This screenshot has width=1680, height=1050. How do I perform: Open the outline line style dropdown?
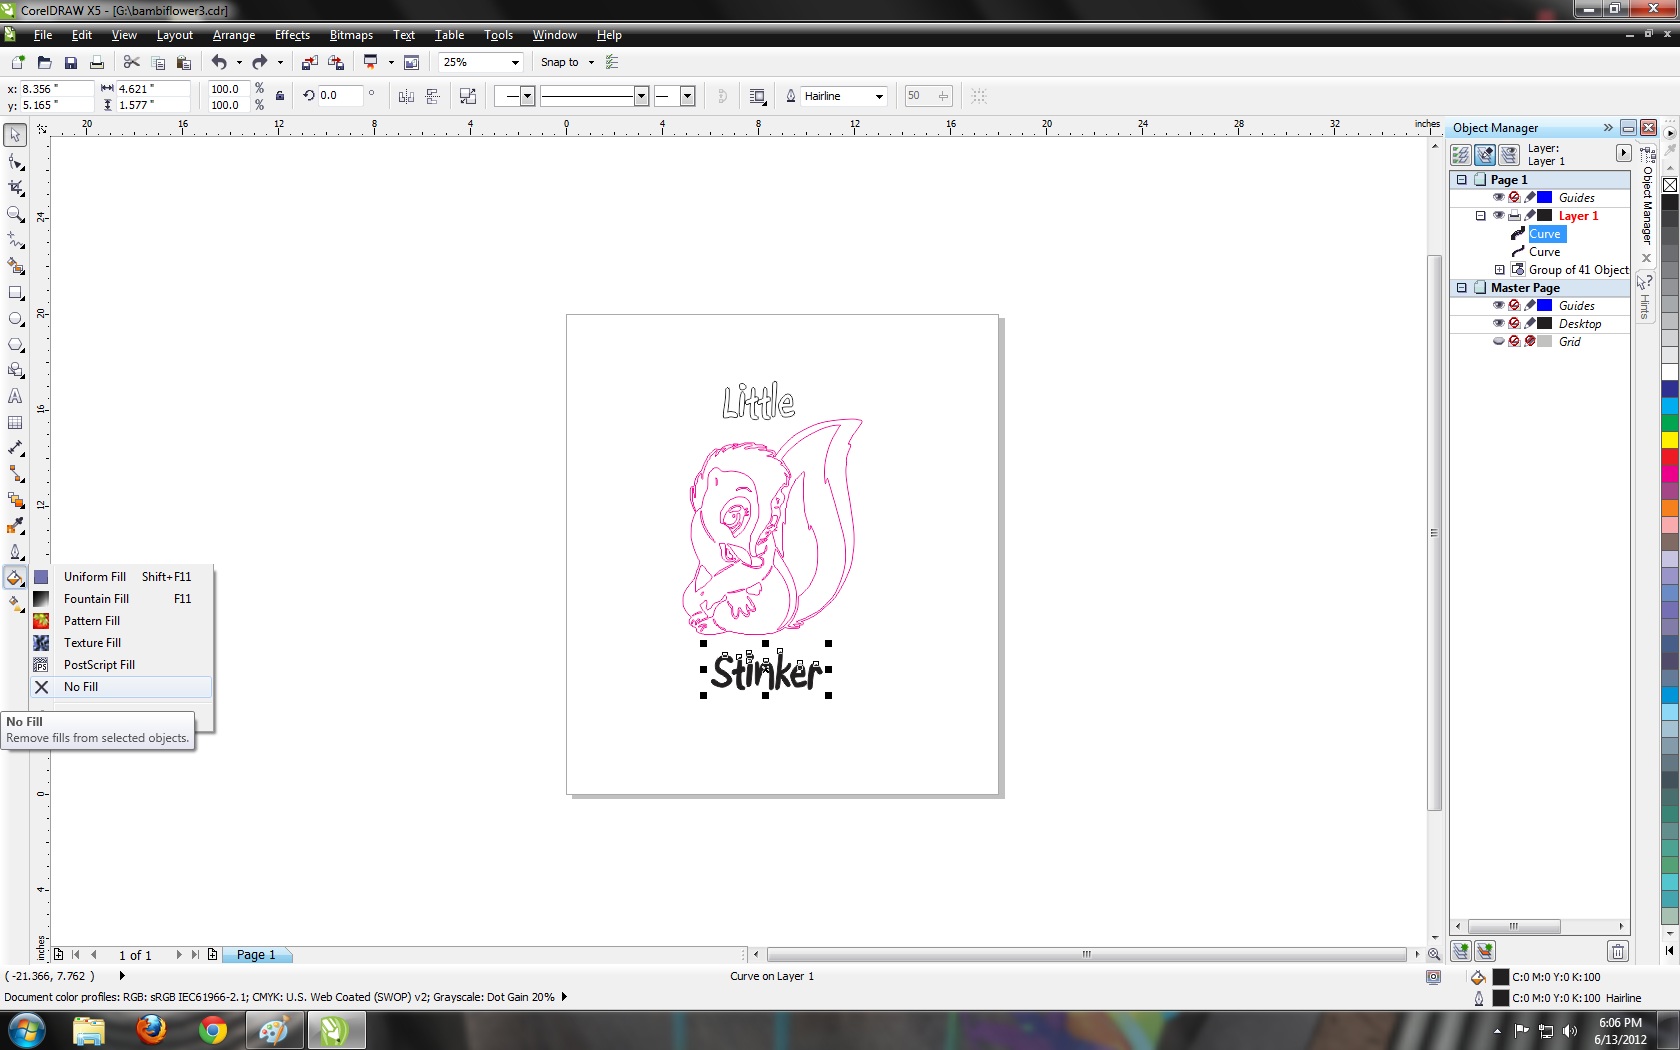tap(641, 96)
